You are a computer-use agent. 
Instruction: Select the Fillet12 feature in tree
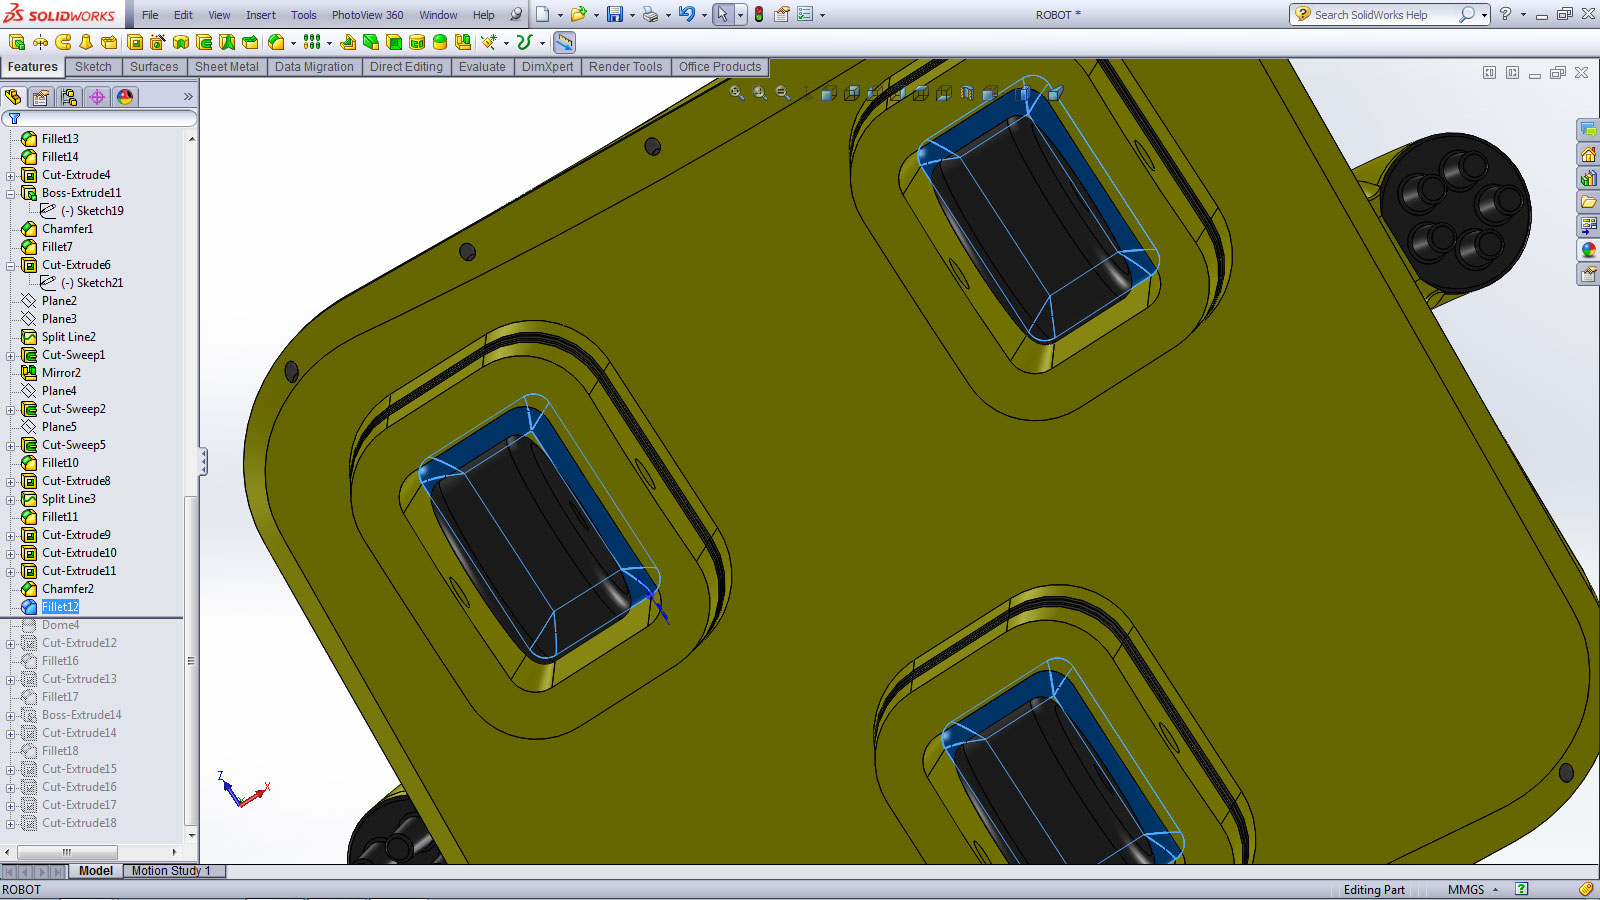click(x=60, y=607)
